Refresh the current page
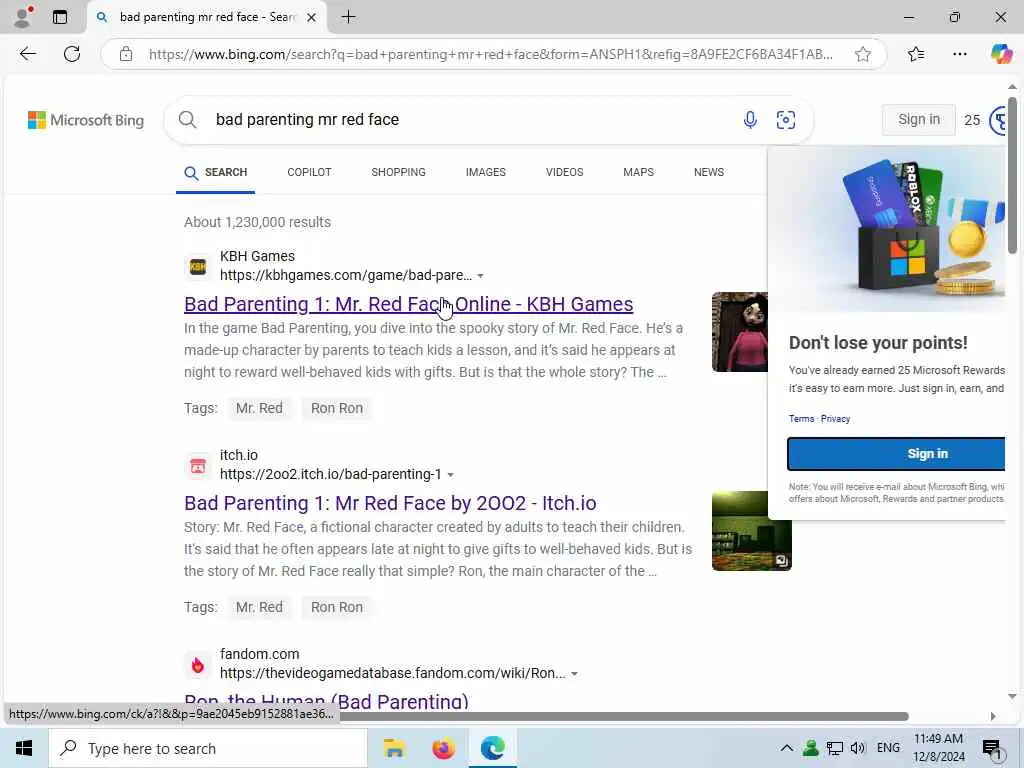The width and height of the screenshot is (1024, 768). pyautogui.click(x=72, y=54)
